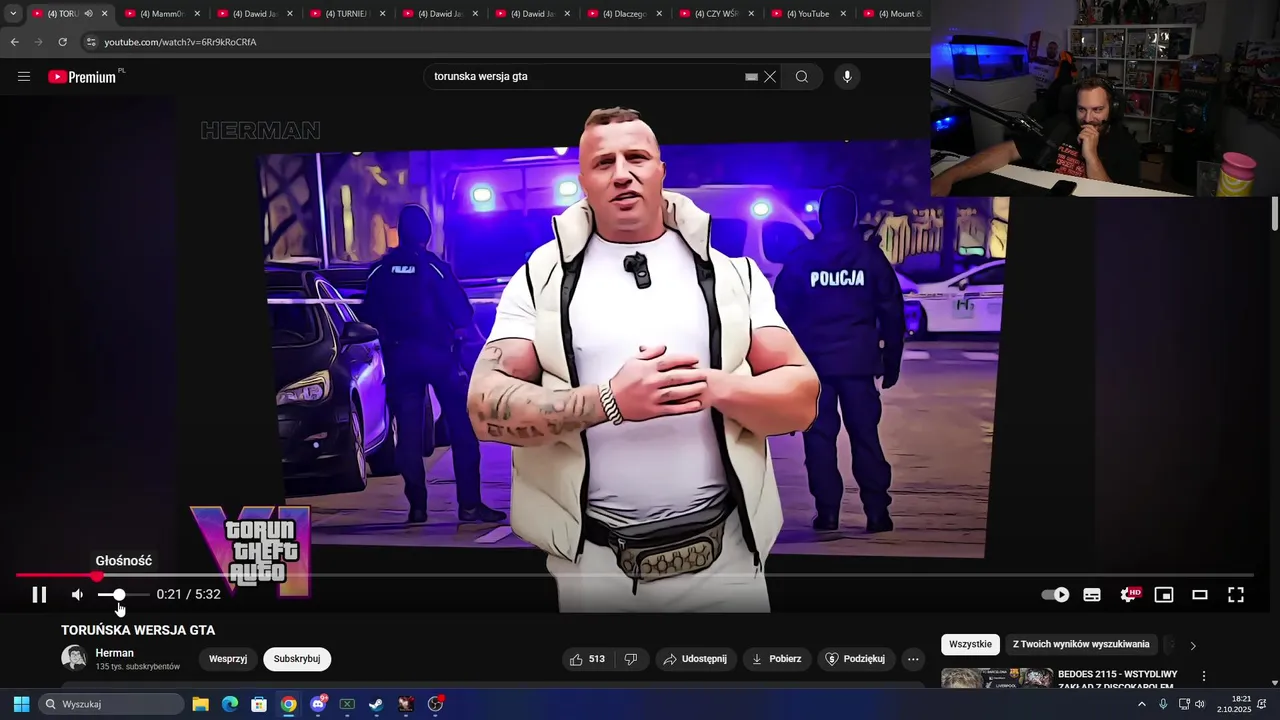Open the tab search dropdown arrow

tap(13, 14)
